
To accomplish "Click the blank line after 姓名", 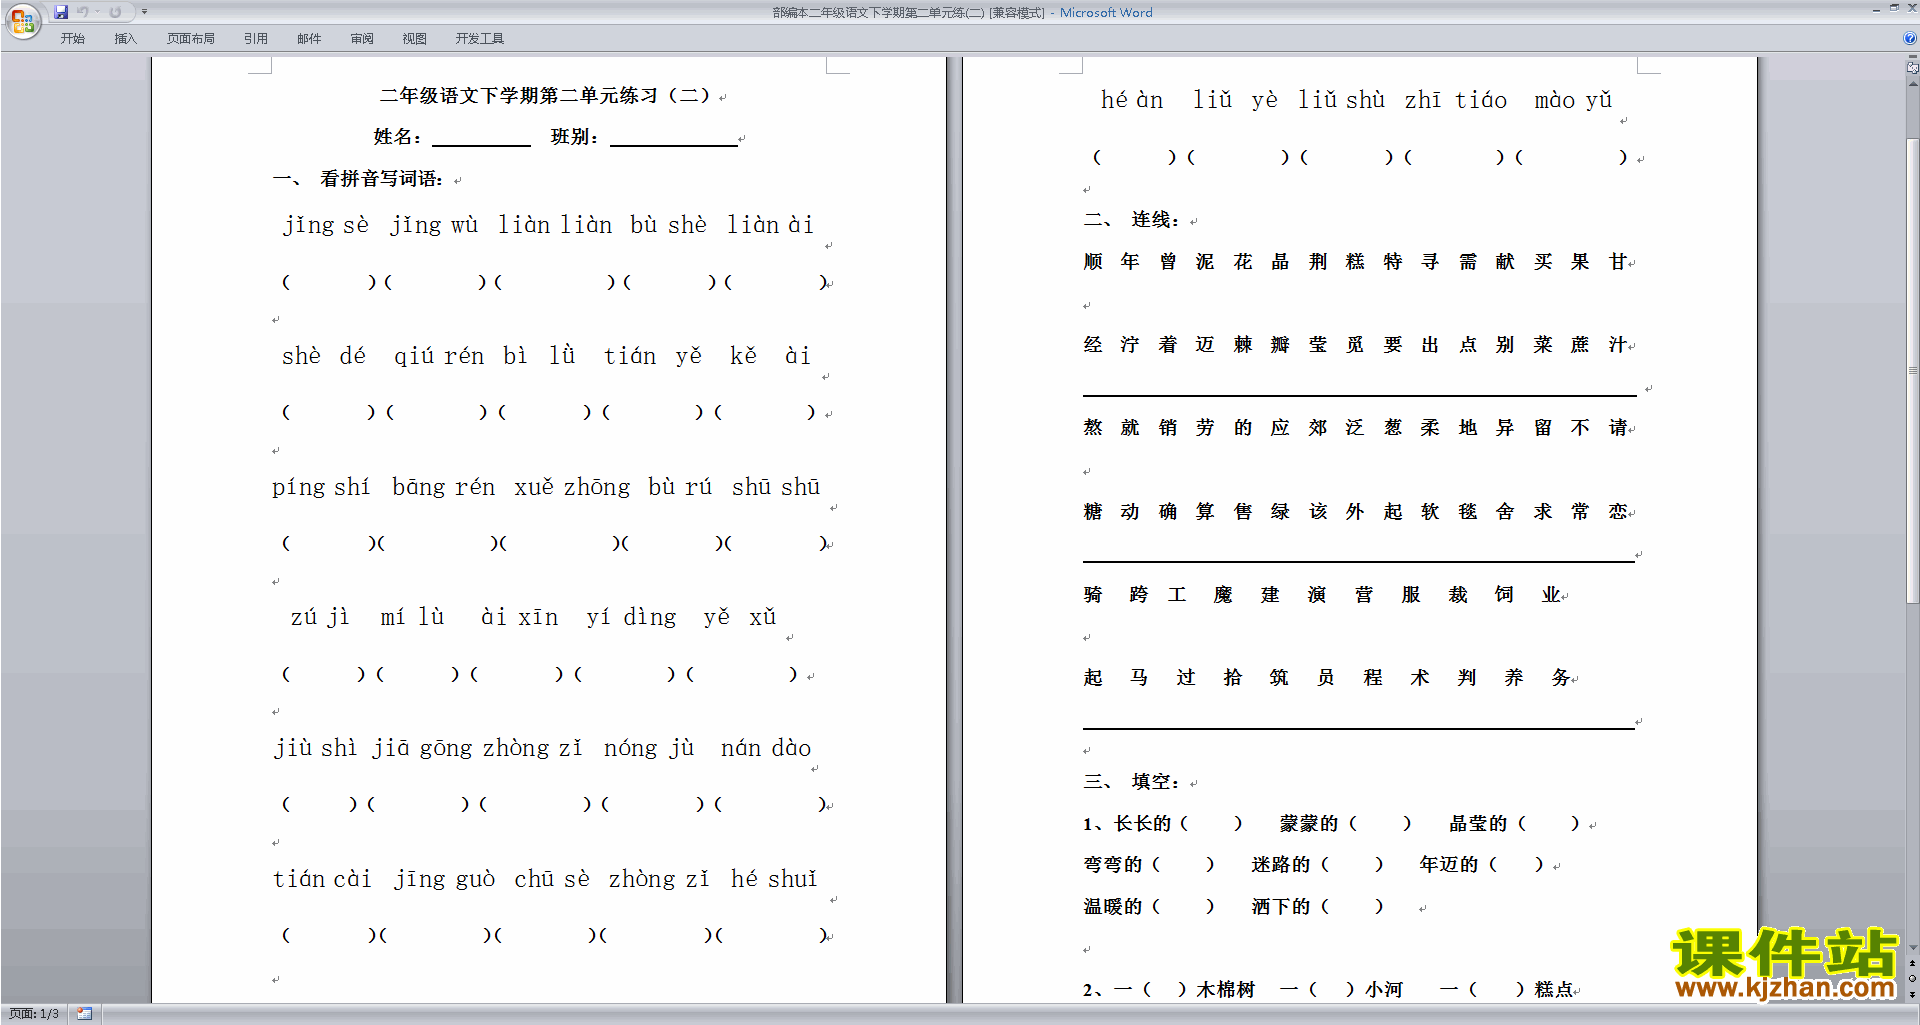I will pos(481,138).
